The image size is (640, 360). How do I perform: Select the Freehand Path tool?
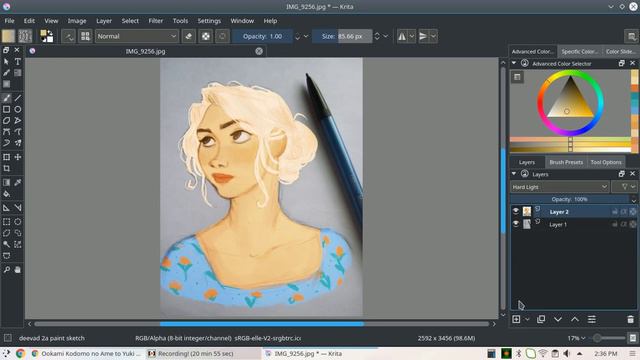point(18,132)
